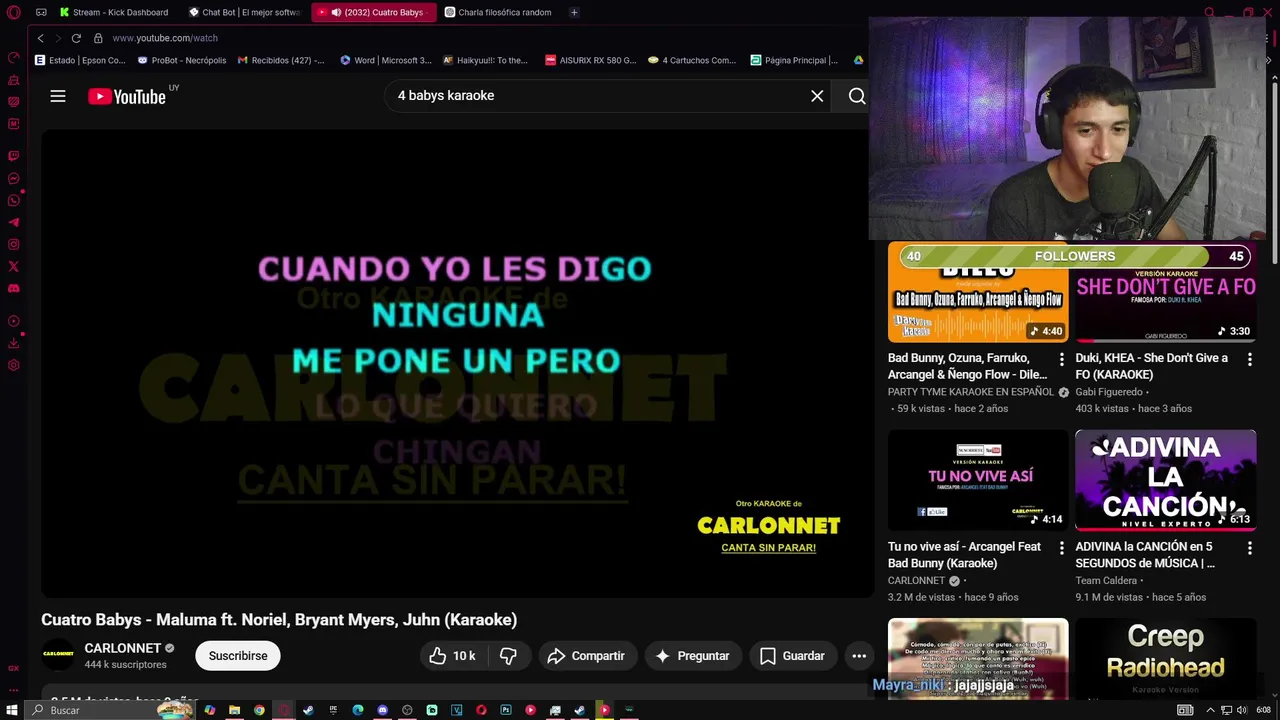Screen dimensions: 1280x720
Task: Switch to the Cuatro Babys YouTube tab
Action: pos(374,12)
